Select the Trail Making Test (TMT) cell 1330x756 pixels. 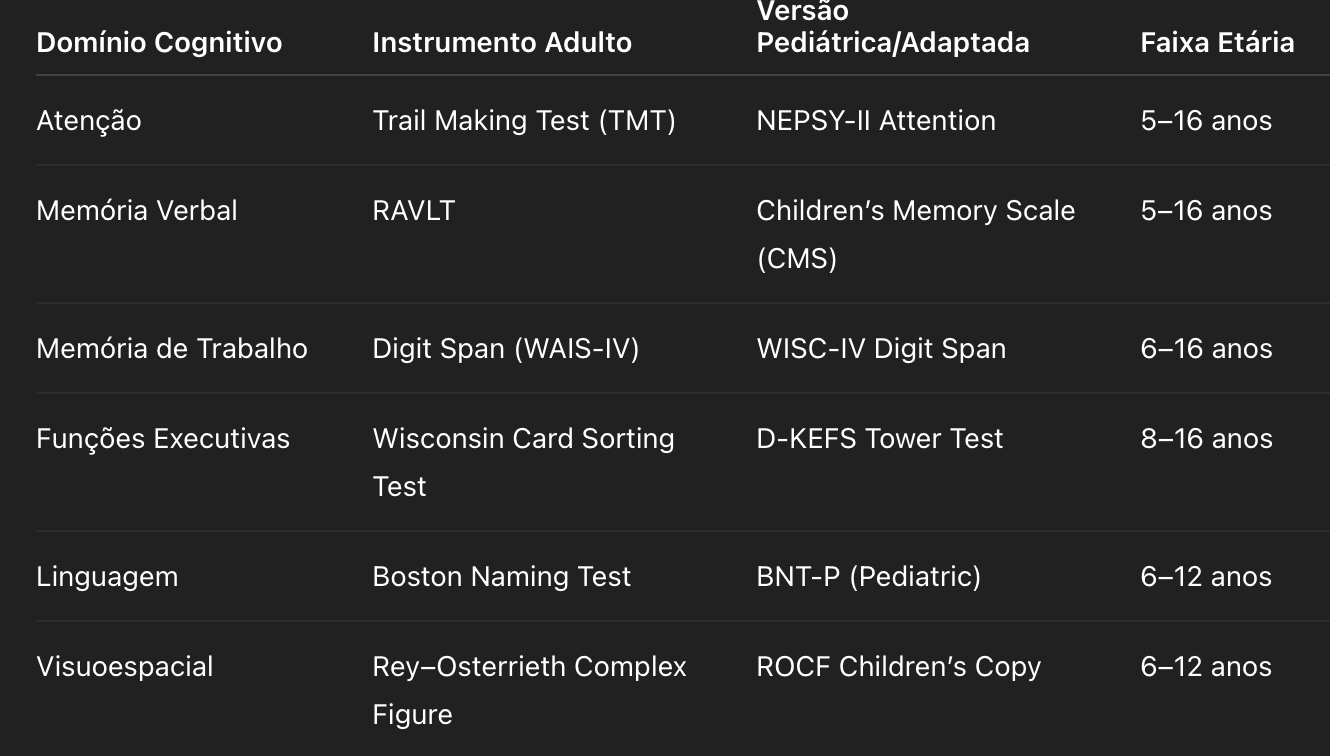(524, 121)
